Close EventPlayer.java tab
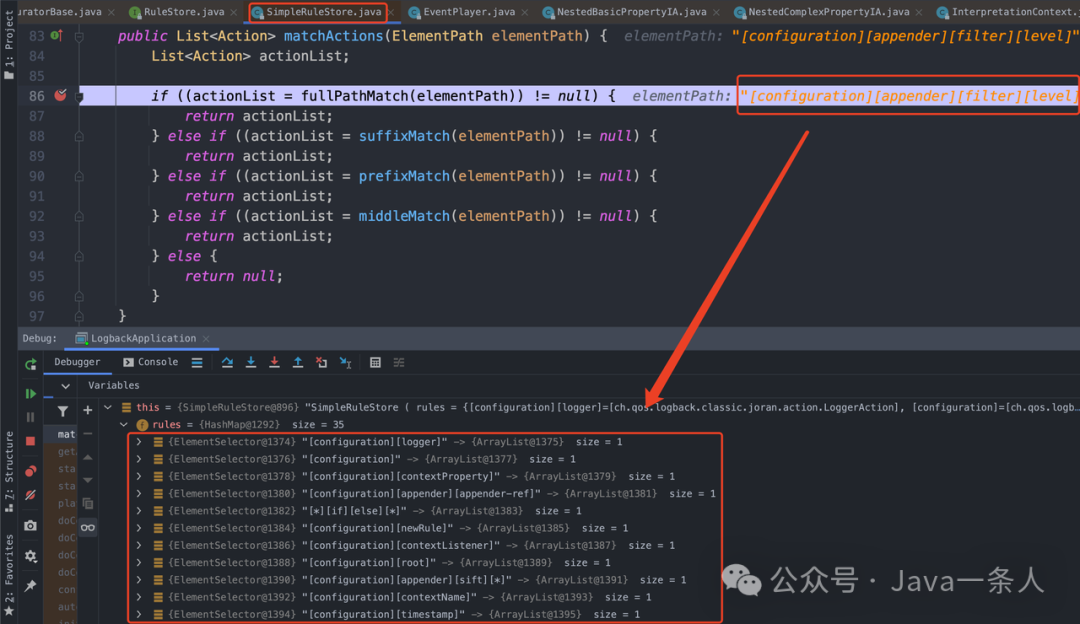Viewport: 1080px width, 624px height. pos(525,12)
